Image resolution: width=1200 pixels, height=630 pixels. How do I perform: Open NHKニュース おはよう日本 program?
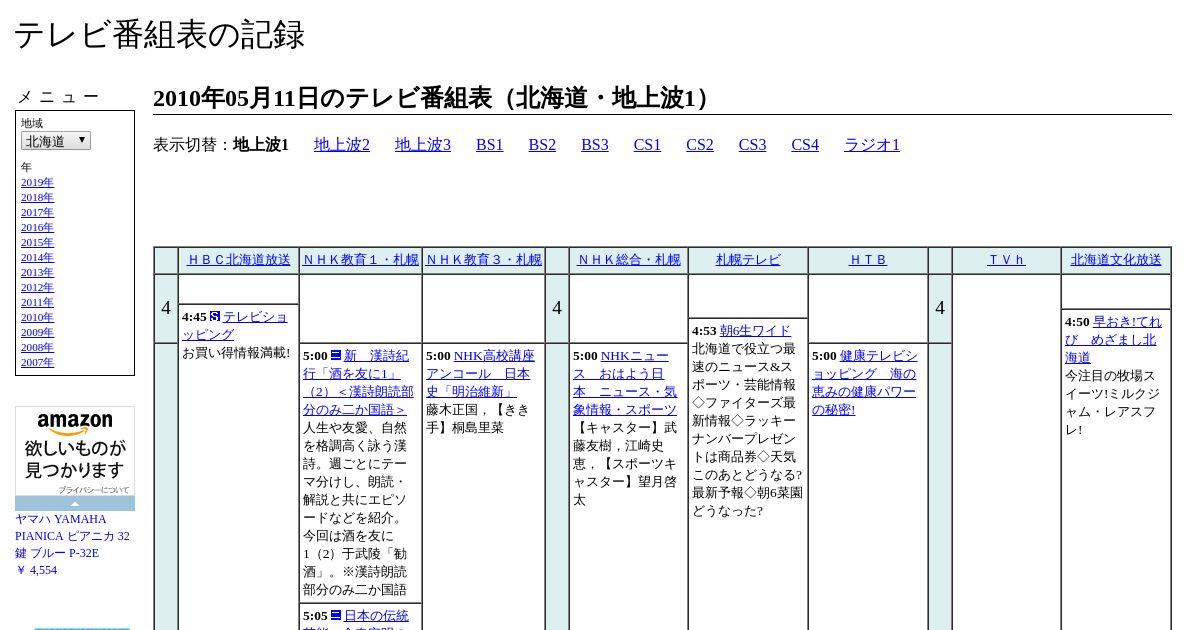625,382
